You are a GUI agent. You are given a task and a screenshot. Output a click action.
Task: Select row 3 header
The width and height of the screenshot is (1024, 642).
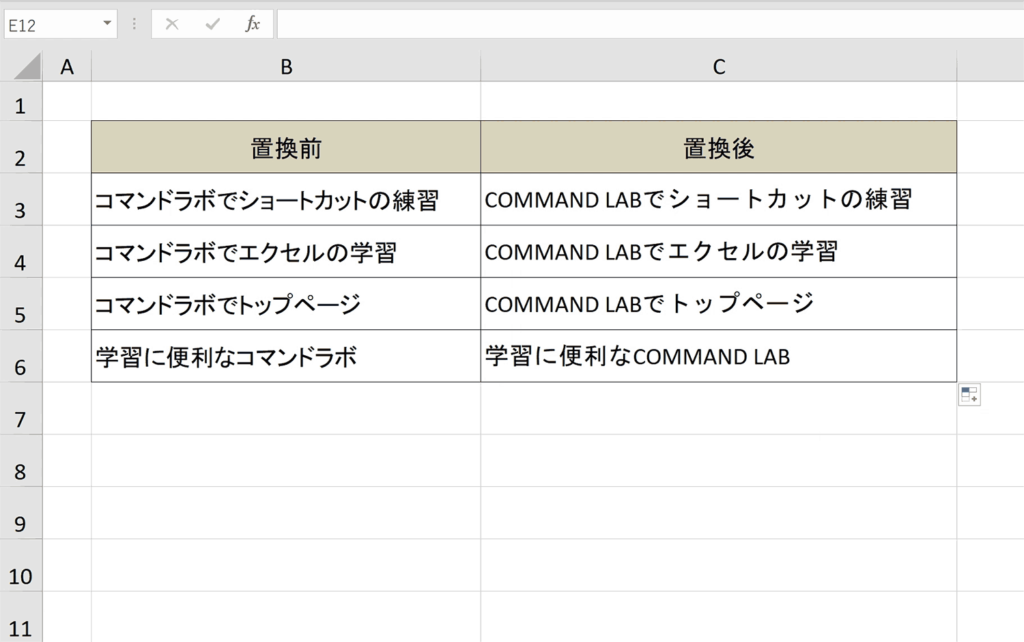(x=21, y=199)
